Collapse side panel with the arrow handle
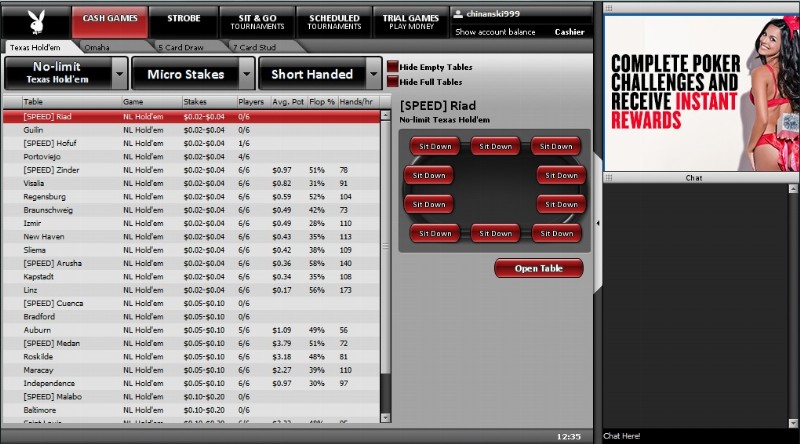800x444 pixels. pyautogui.click(x=597, y=223)
